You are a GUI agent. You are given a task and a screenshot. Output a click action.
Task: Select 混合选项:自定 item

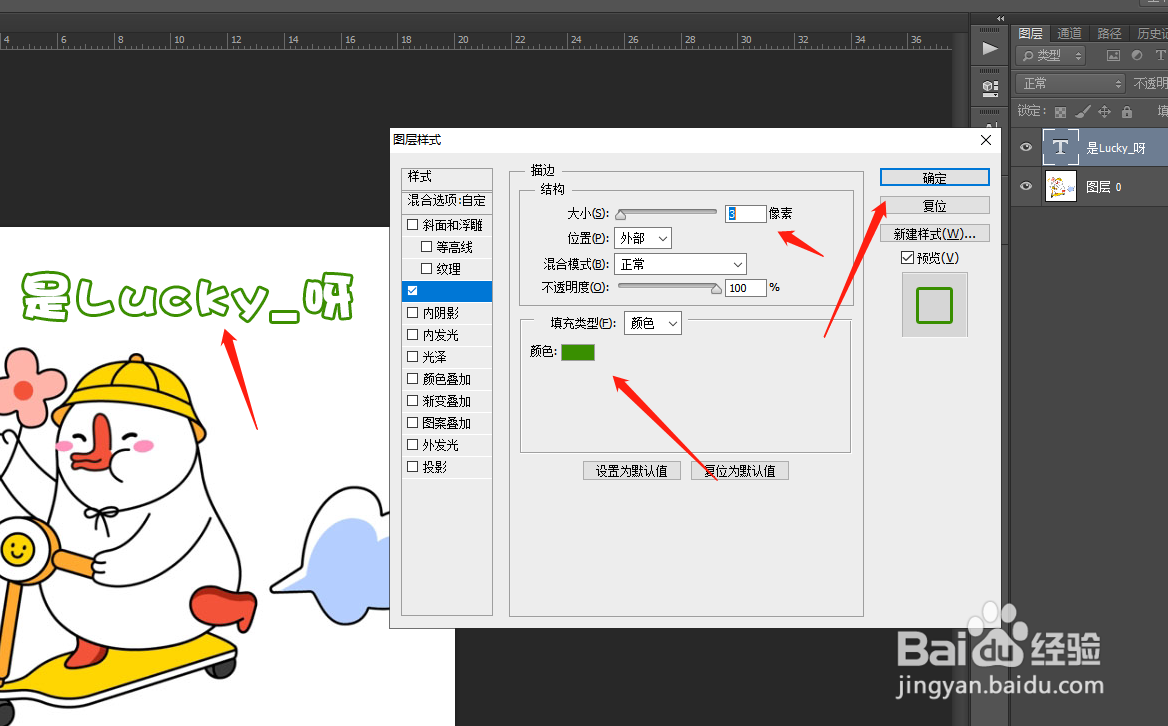pos(447,201)
